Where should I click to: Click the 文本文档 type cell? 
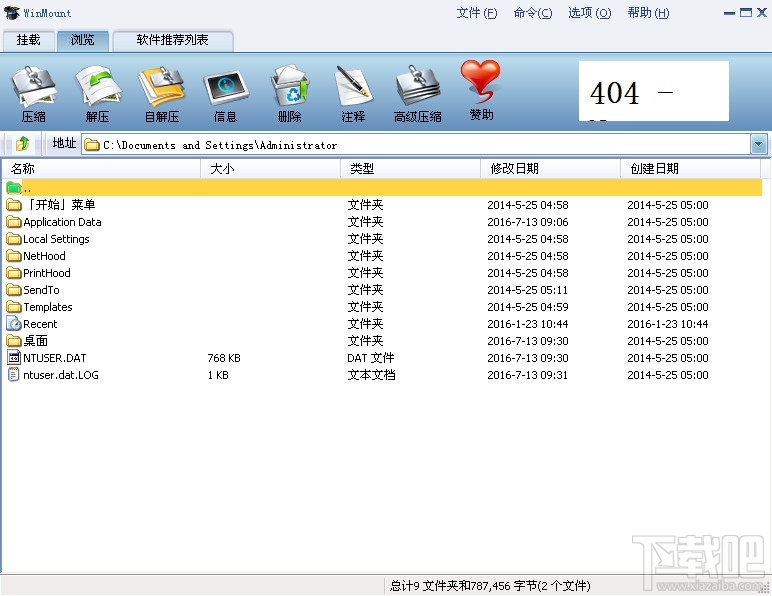(371, 375)
